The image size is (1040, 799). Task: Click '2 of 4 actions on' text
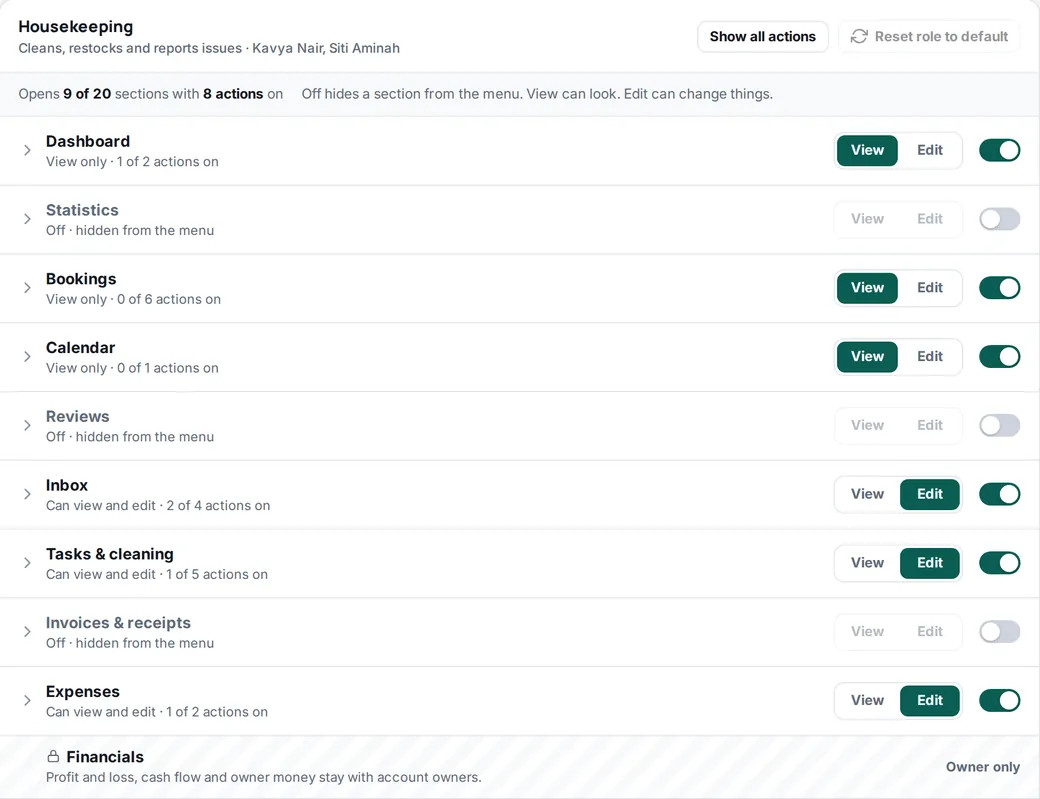tap(218, 505)
